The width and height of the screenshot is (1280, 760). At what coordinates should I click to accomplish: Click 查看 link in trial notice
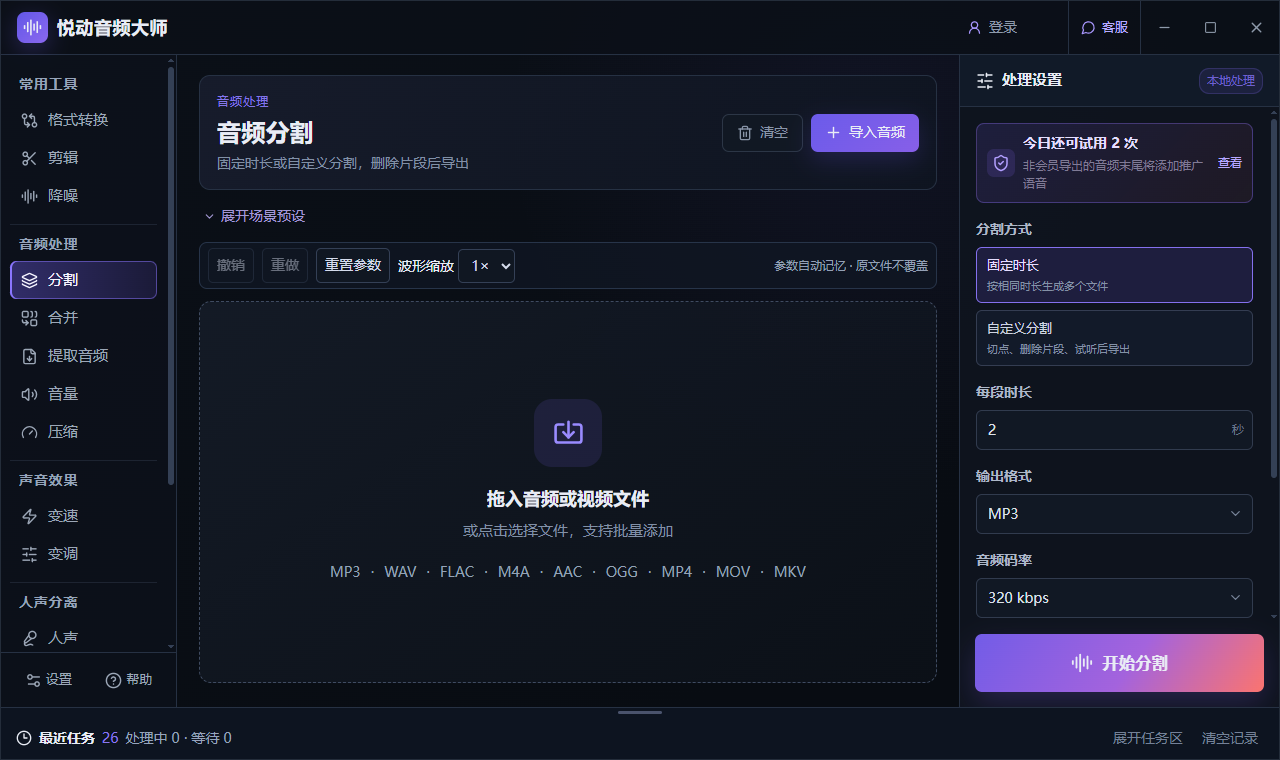[1229, 163]
